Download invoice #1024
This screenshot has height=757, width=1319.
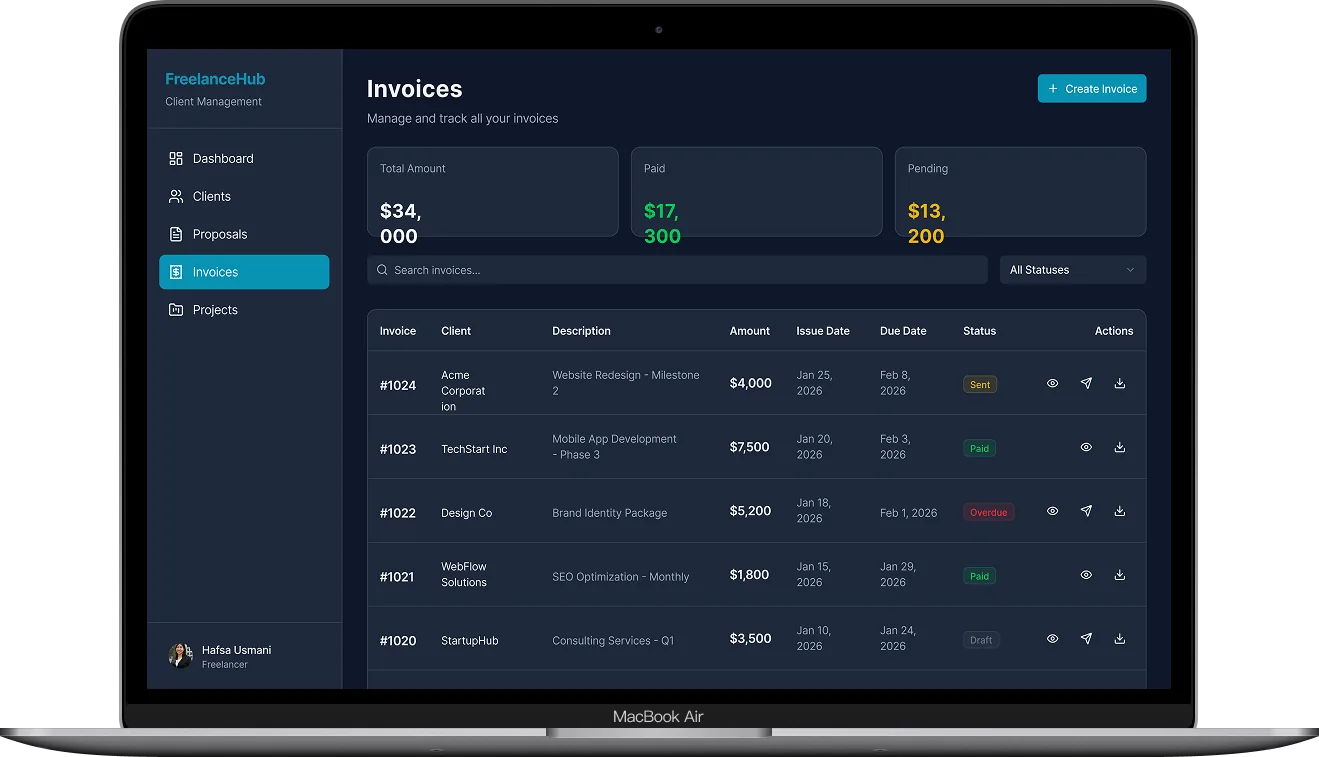(x=1120, y=383)
